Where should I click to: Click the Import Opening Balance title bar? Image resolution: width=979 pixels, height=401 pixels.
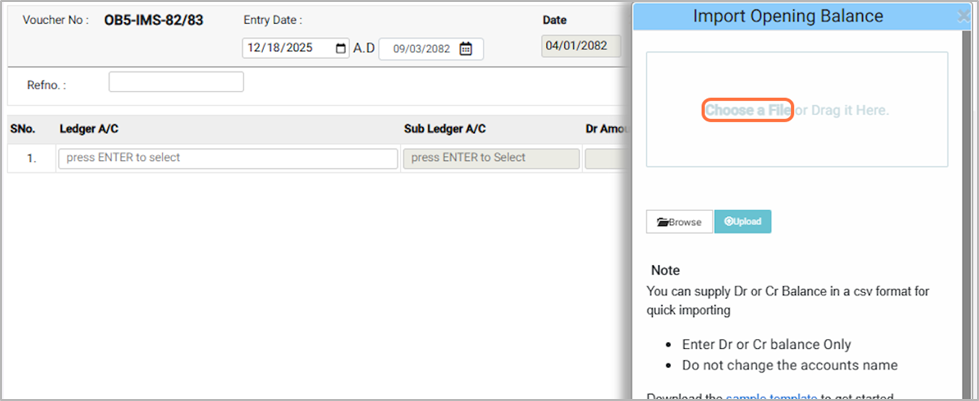pyautogui.click(x=788, y=16)
